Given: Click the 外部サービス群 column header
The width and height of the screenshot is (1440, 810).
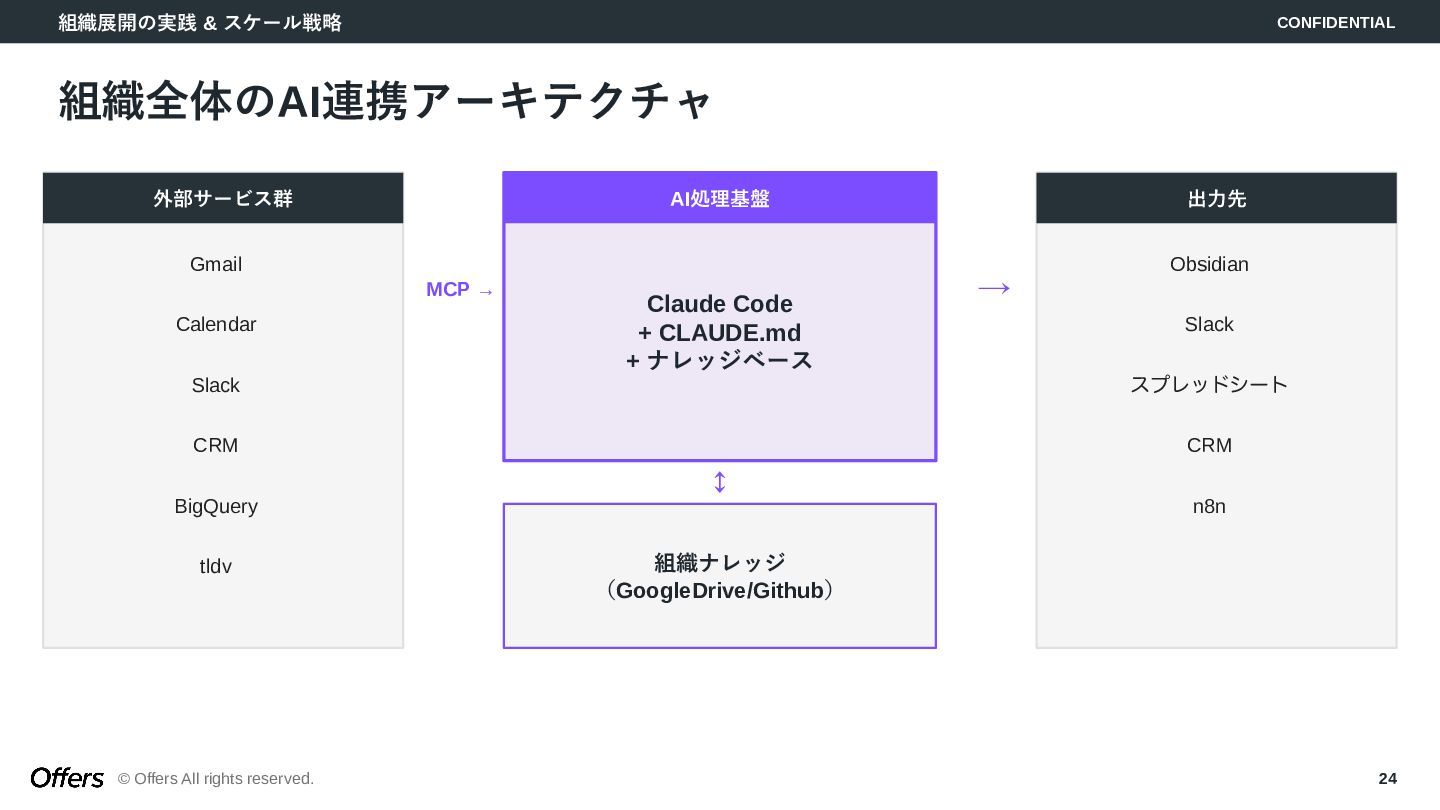Looking at the screenshot, I should (x=223, y=198).
